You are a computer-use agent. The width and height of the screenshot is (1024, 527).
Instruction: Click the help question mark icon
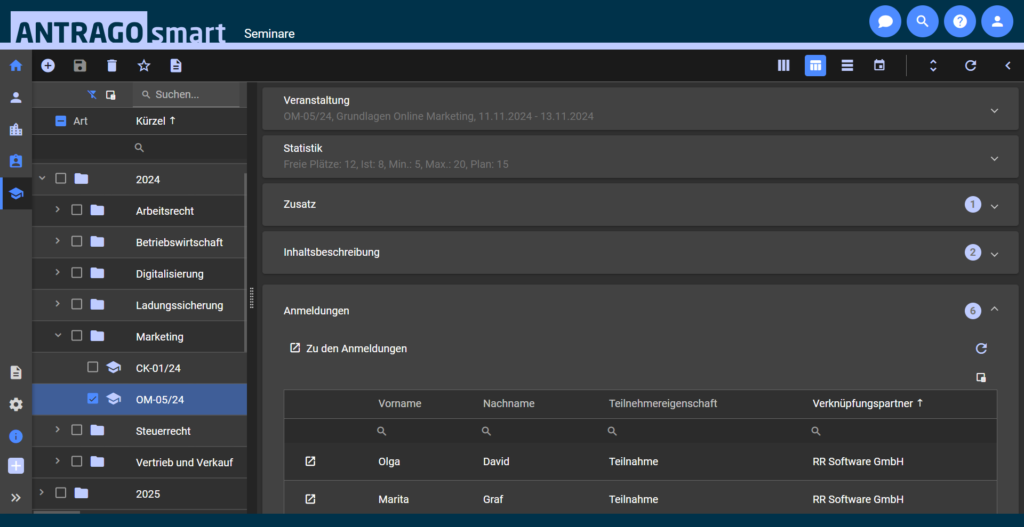tap(959, 20)
